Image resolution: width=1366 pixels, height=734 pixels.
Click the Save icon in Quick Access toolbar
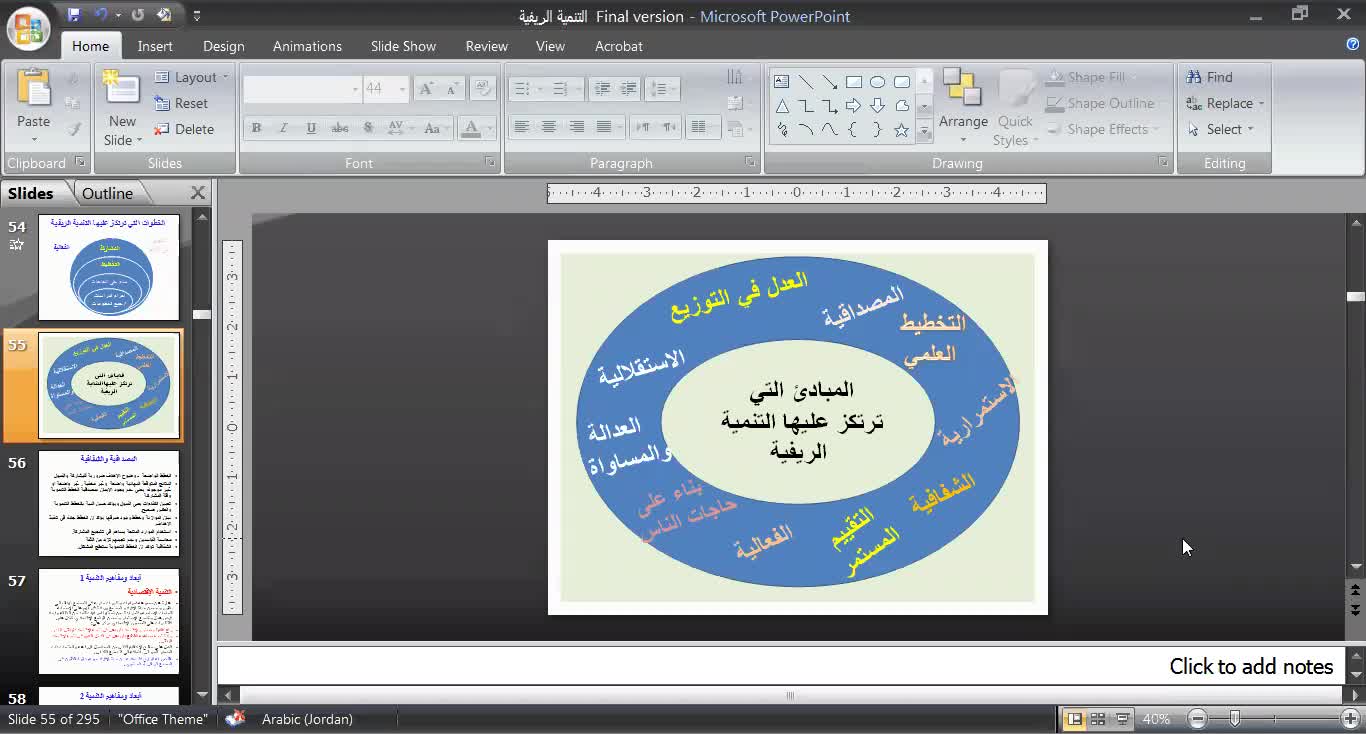pyautogui.click(x=74, y=15)
